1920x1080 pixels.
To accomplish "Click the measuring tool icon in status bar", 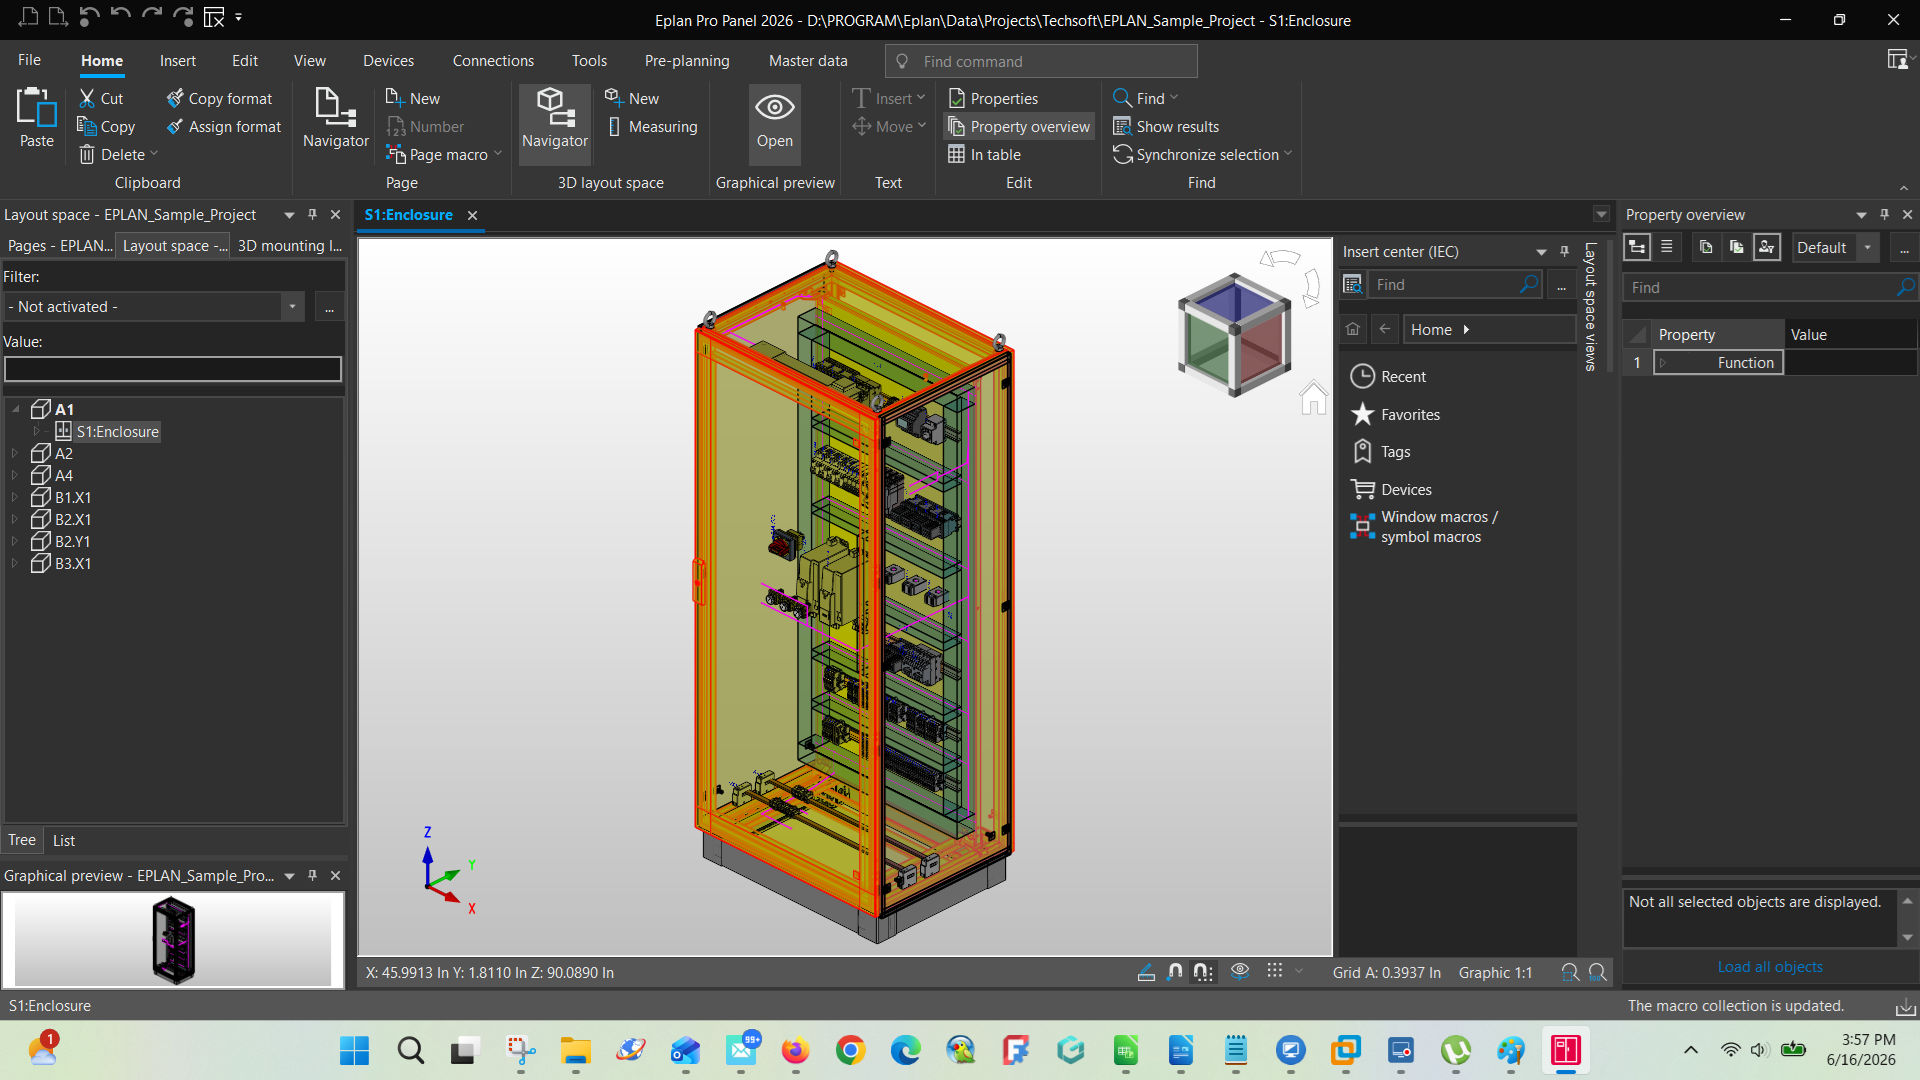I will 1146,972.
